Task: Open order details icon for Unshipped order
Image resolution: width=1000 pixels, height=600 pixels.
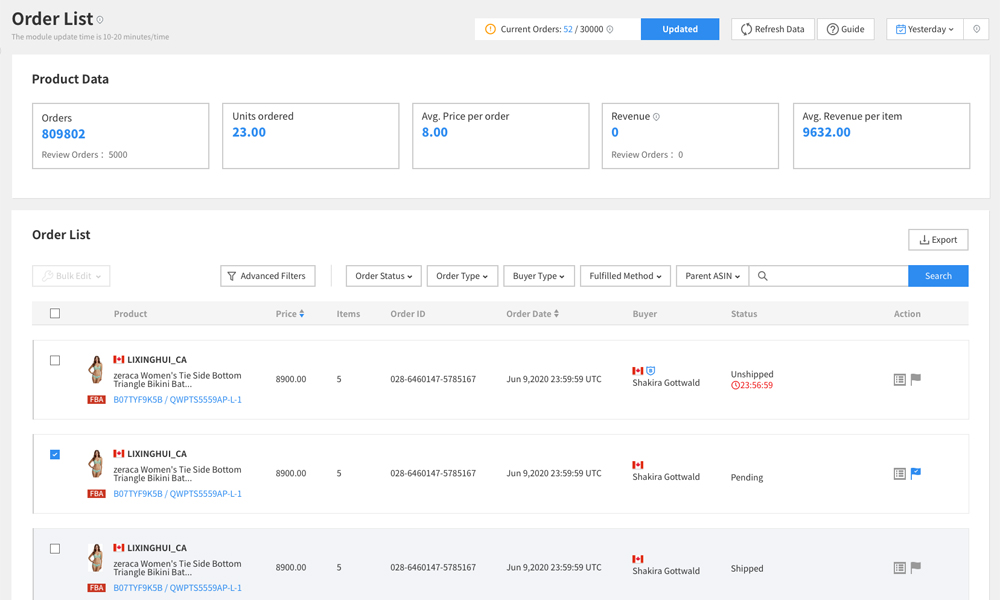Action: [x=899, y=380]
